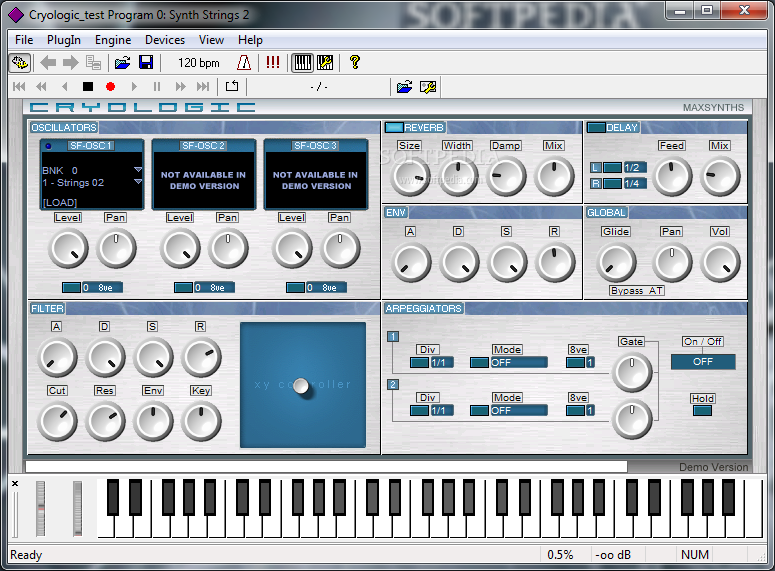Image resolution: width=775 pixels, height=571 pixels.
Task: Open the View menu
Action: 211,40
